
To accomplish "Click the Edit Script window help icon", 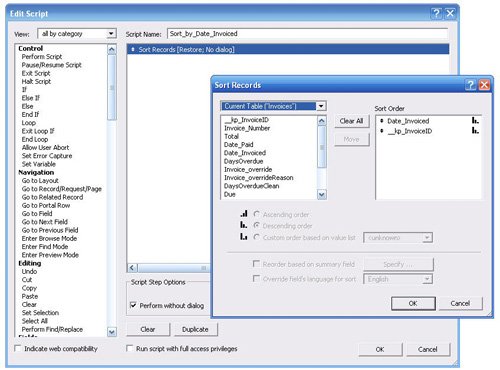I will pos(436,13).
